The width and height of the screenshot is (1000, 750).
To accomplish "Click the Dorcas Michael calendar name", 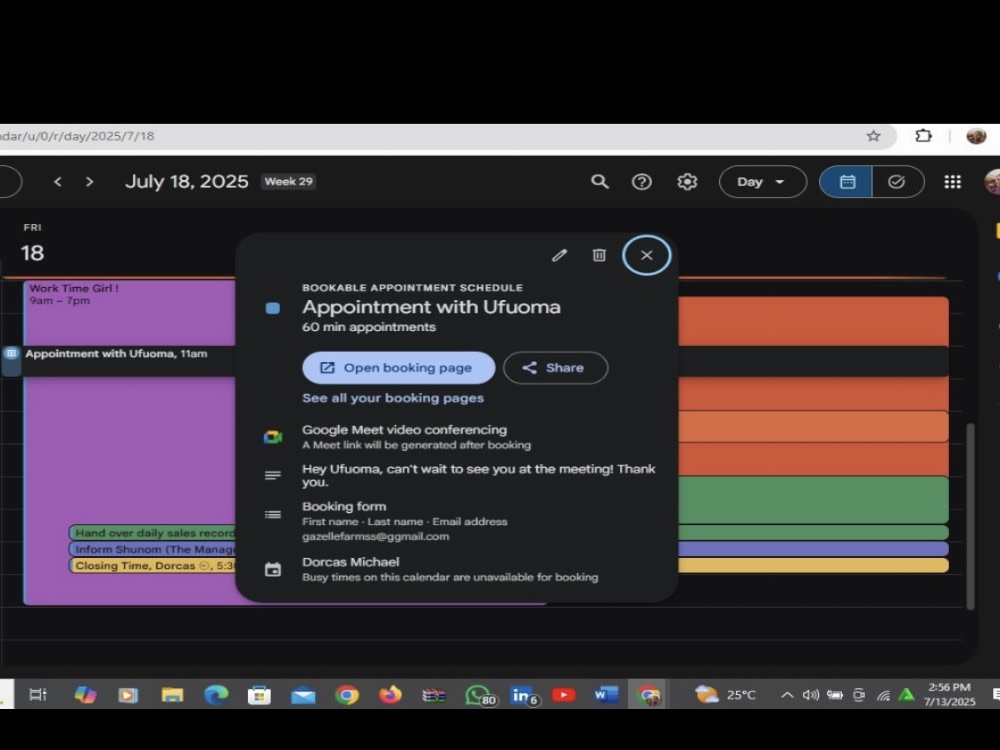I will 351,562.
